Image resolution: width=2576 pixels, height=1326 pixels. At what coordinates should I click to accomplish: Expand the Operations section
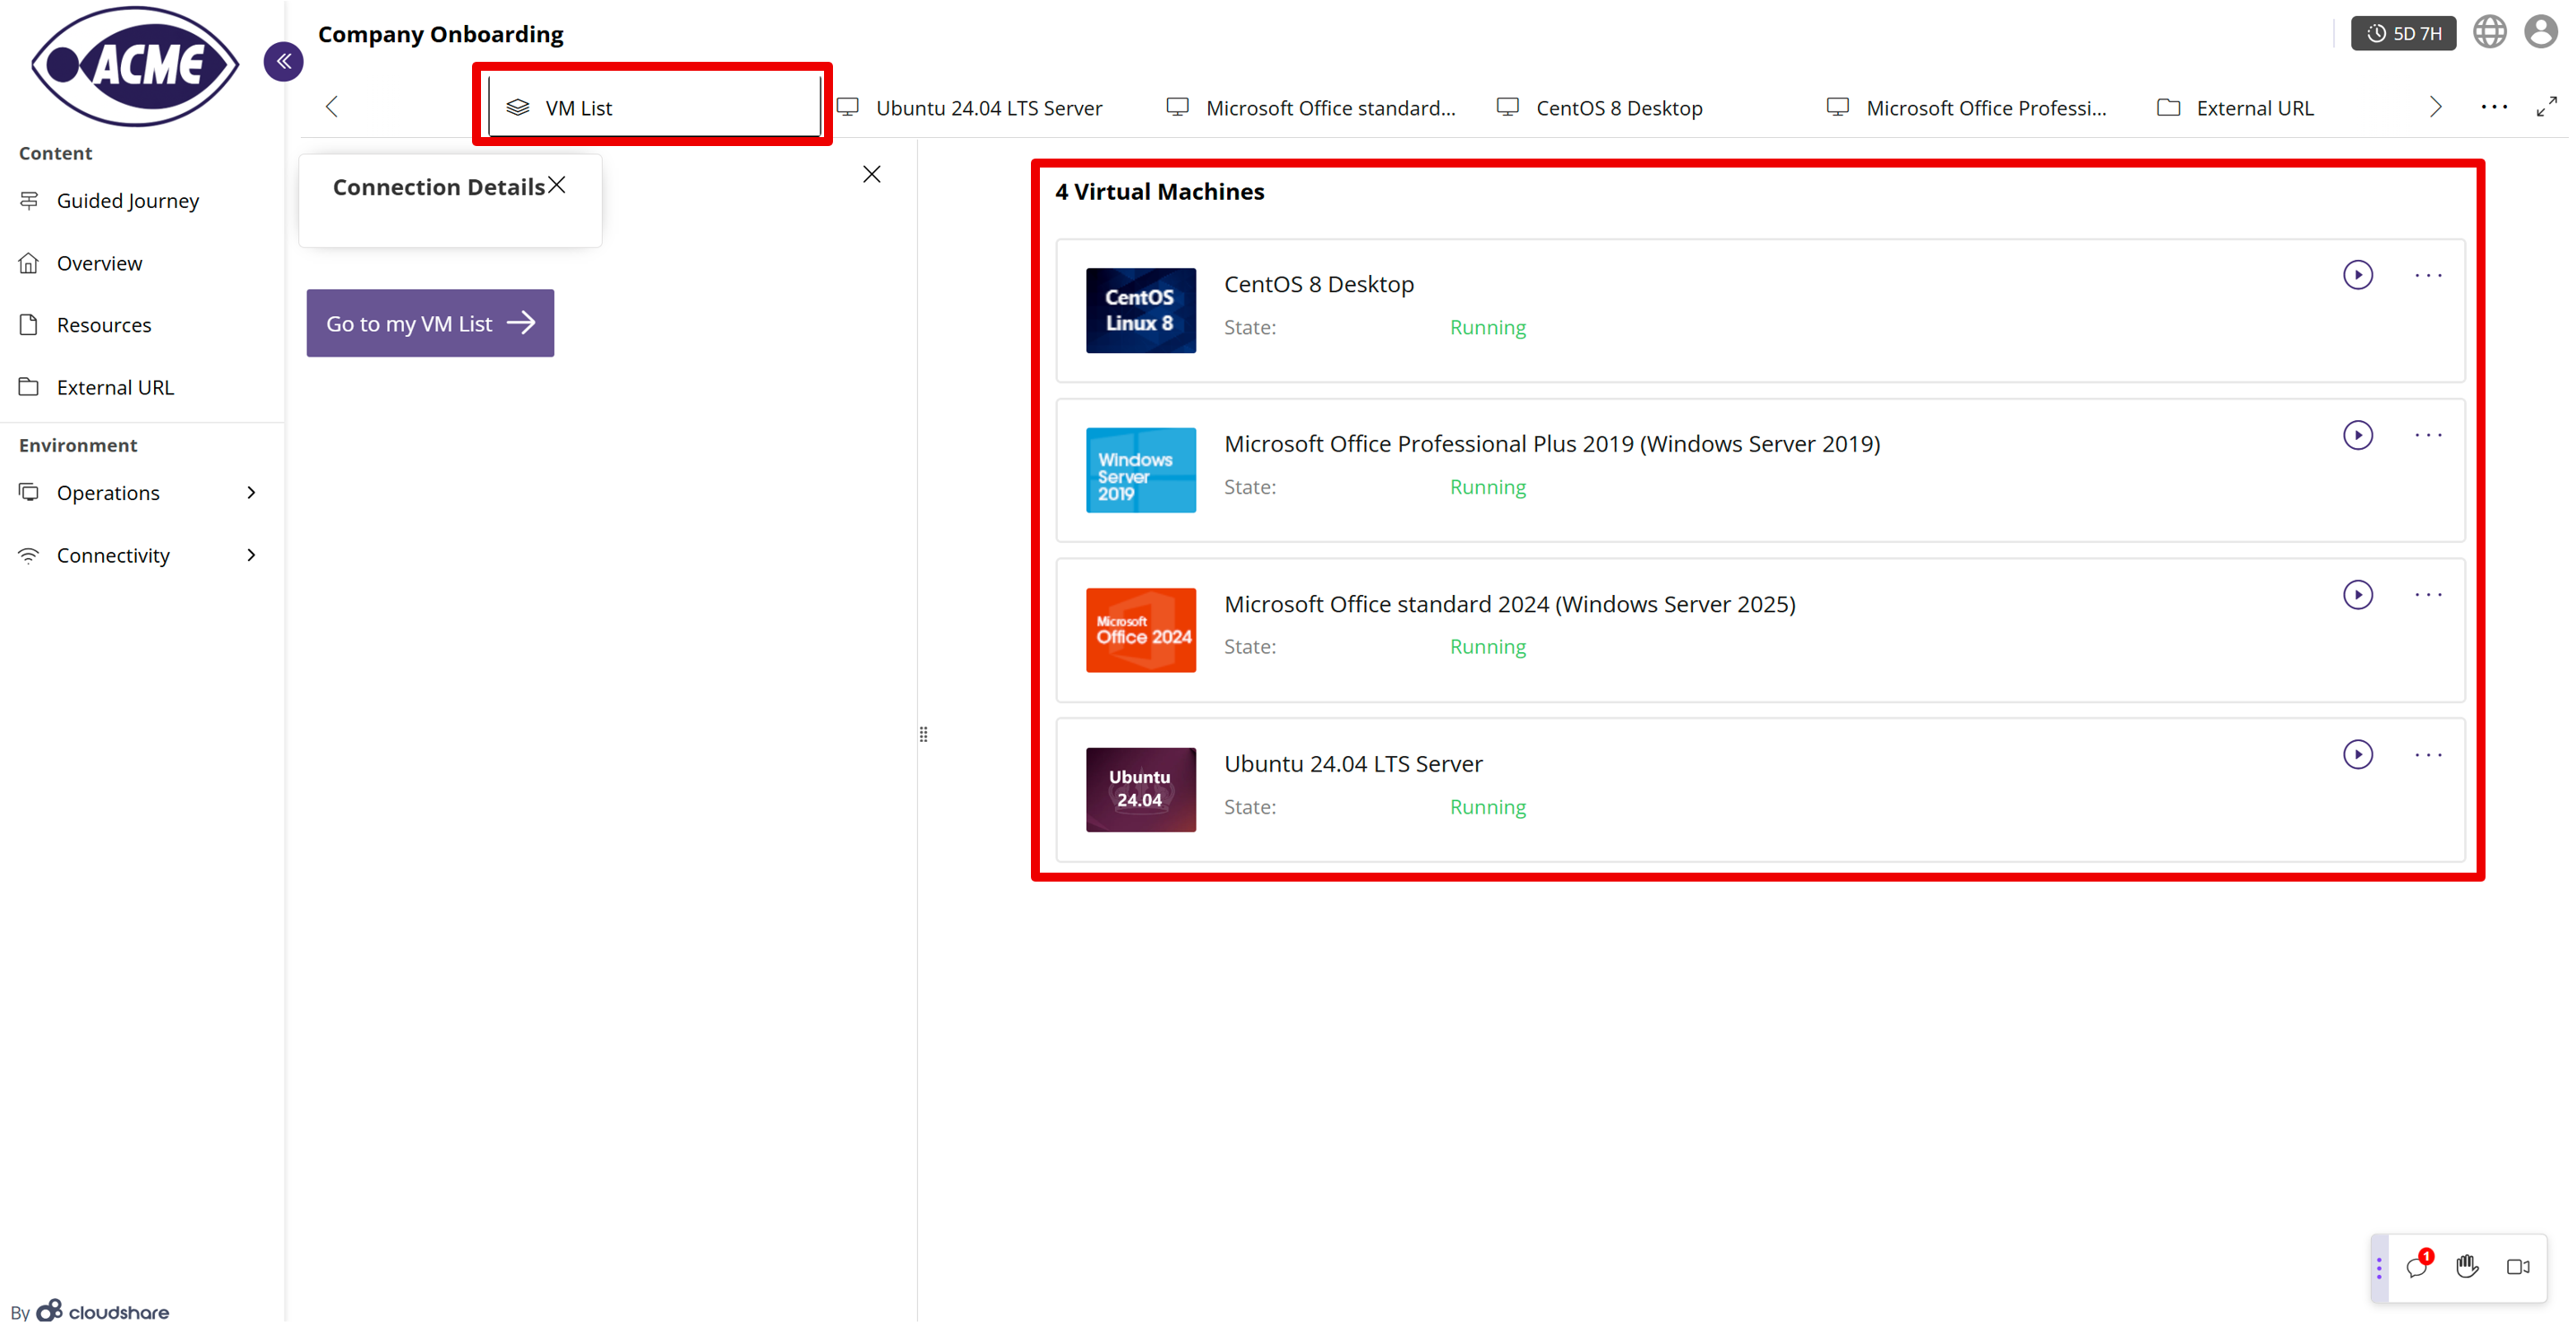coord(108,492)
